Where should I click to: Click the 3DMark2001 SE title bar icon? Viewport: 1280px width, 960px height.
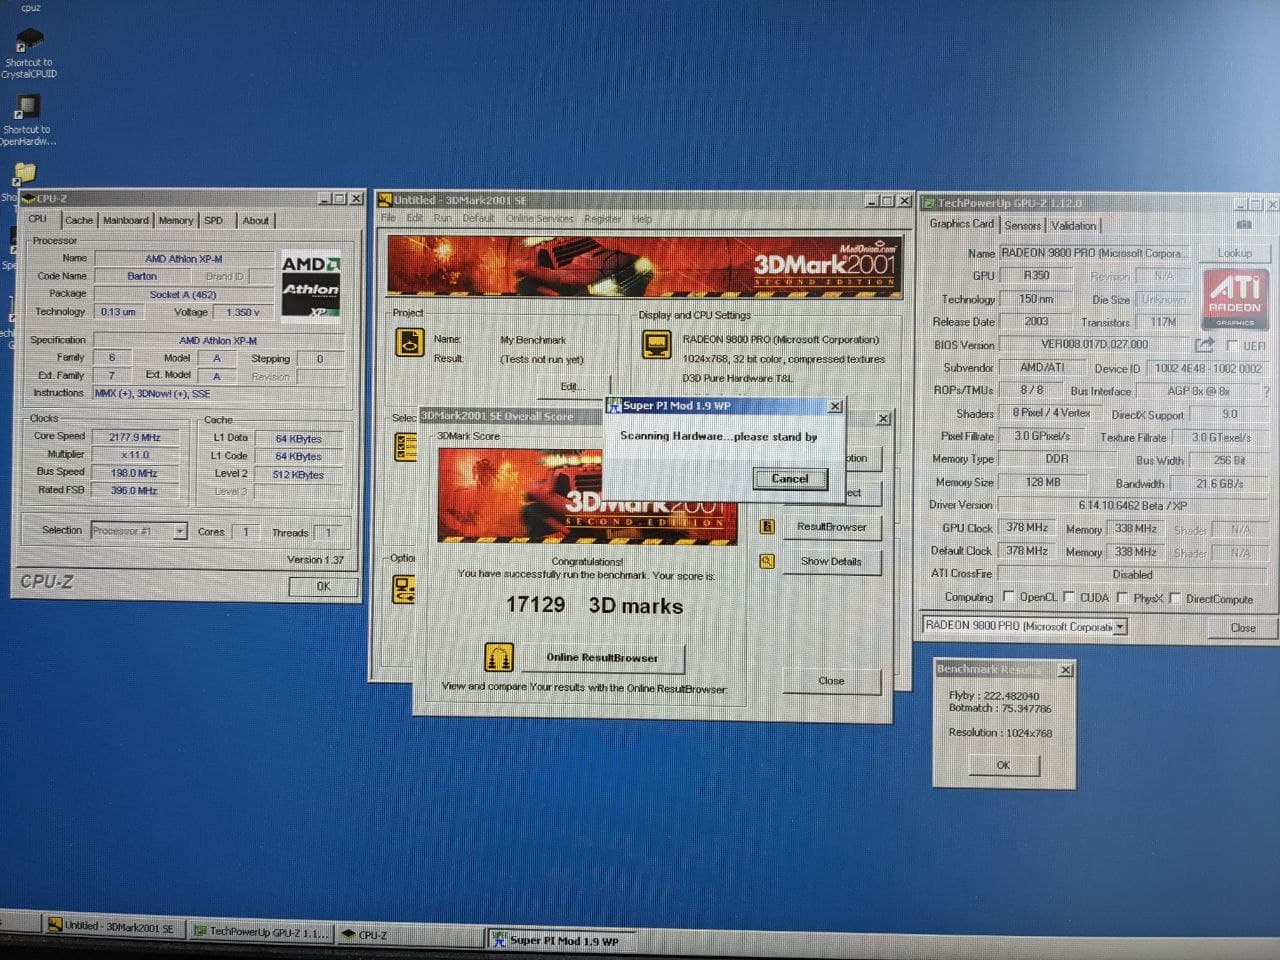click(385, 200)
